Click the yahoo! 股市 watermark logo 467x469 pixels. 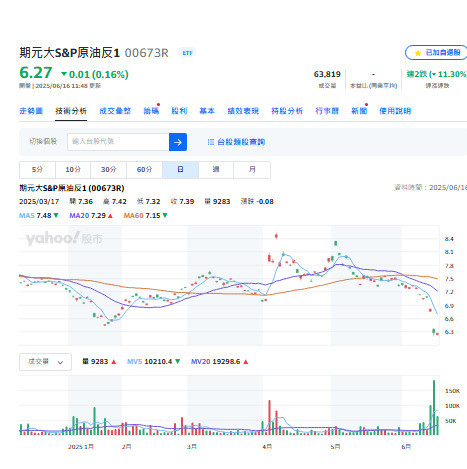click(x=64, y=238)
